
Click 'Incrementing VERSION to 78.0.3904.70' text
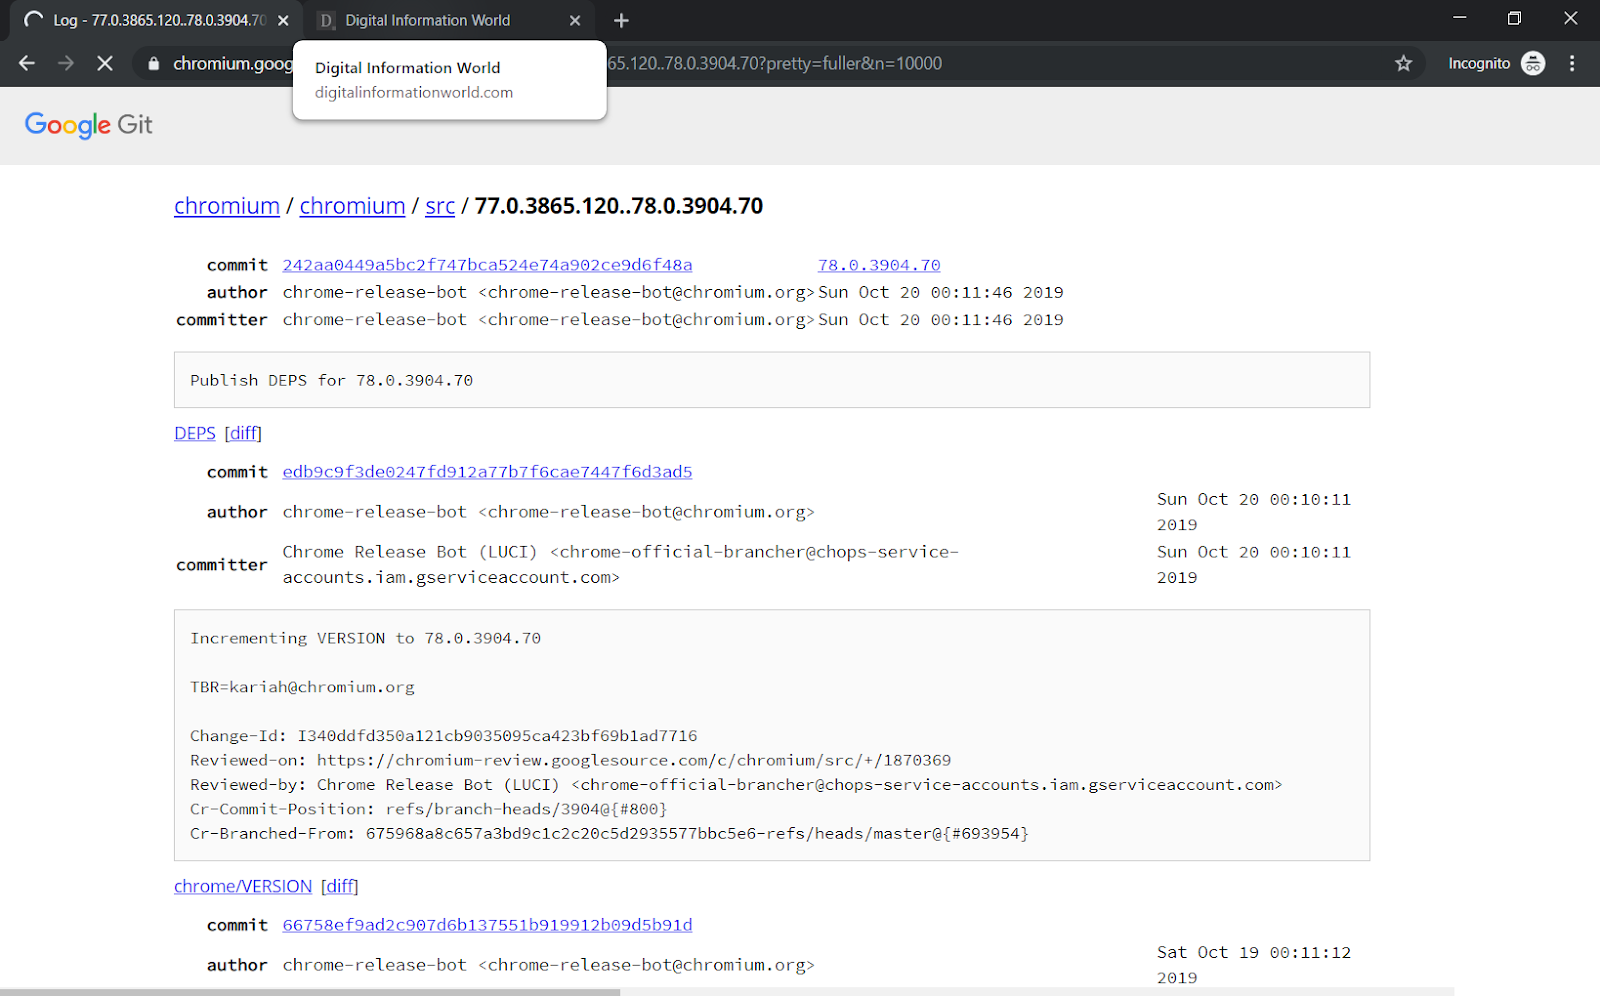(x=366, y=638)
